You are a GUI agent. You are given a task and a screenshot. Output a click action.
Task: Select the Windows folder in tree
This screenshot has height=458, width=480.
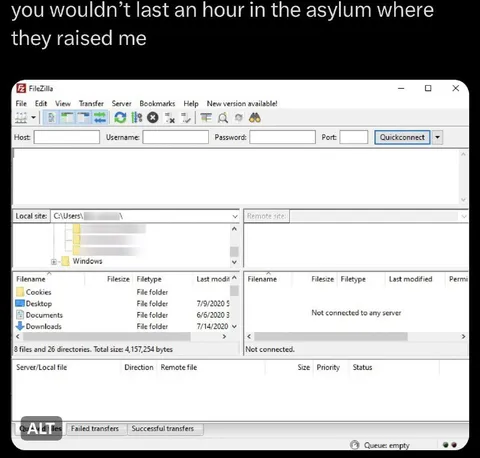click(x=87, y=261)
